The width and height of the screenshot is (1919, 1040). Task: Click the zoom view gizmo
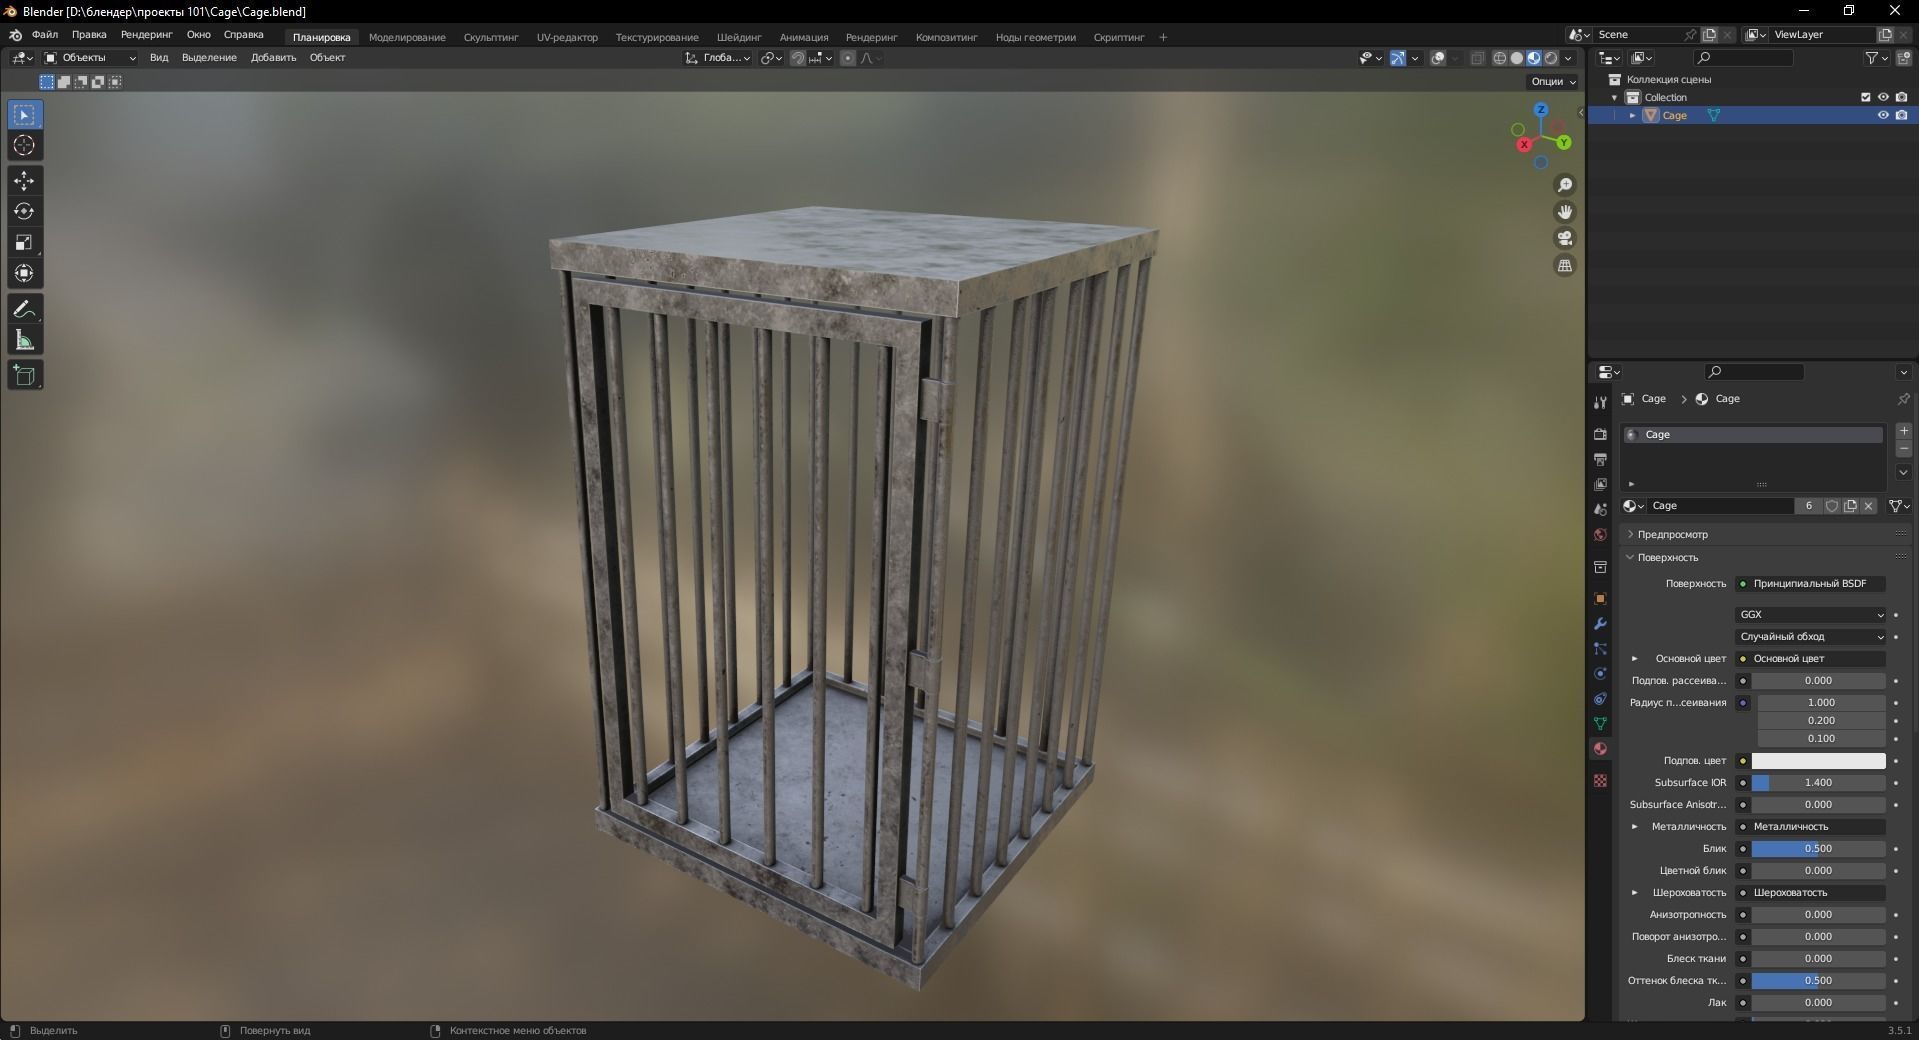coord(1565,185)
